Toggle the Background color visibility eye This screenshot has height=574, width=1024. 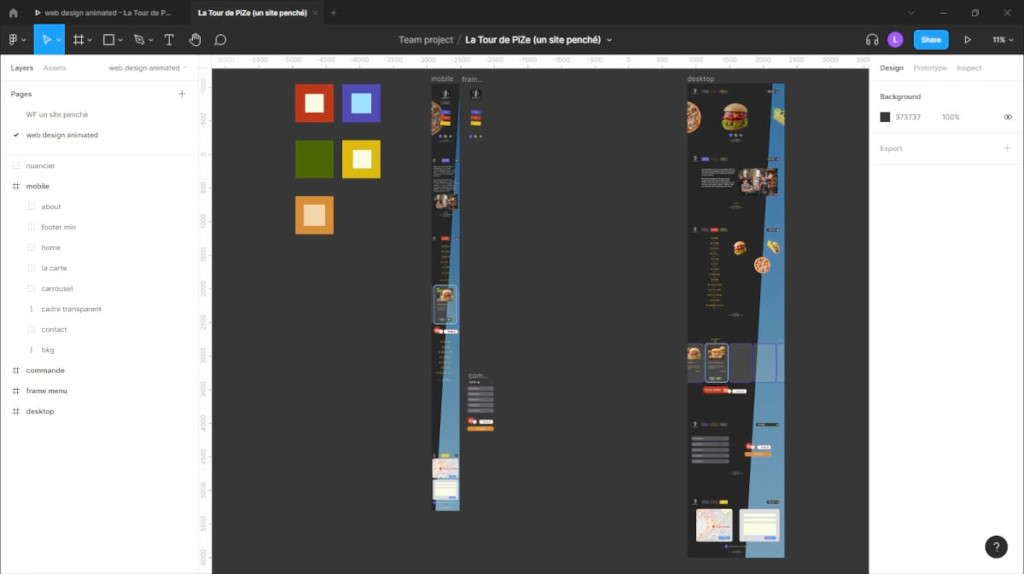point(1007,117)
